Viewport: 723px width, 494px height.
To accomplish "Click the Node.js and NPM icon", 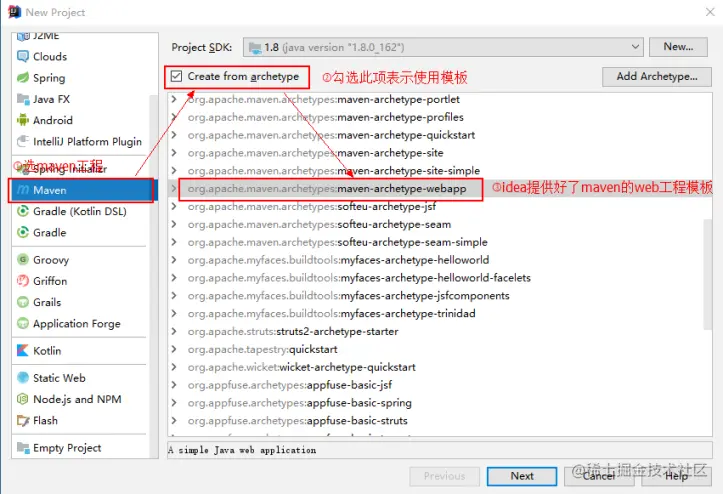I will tap(23, 399).
